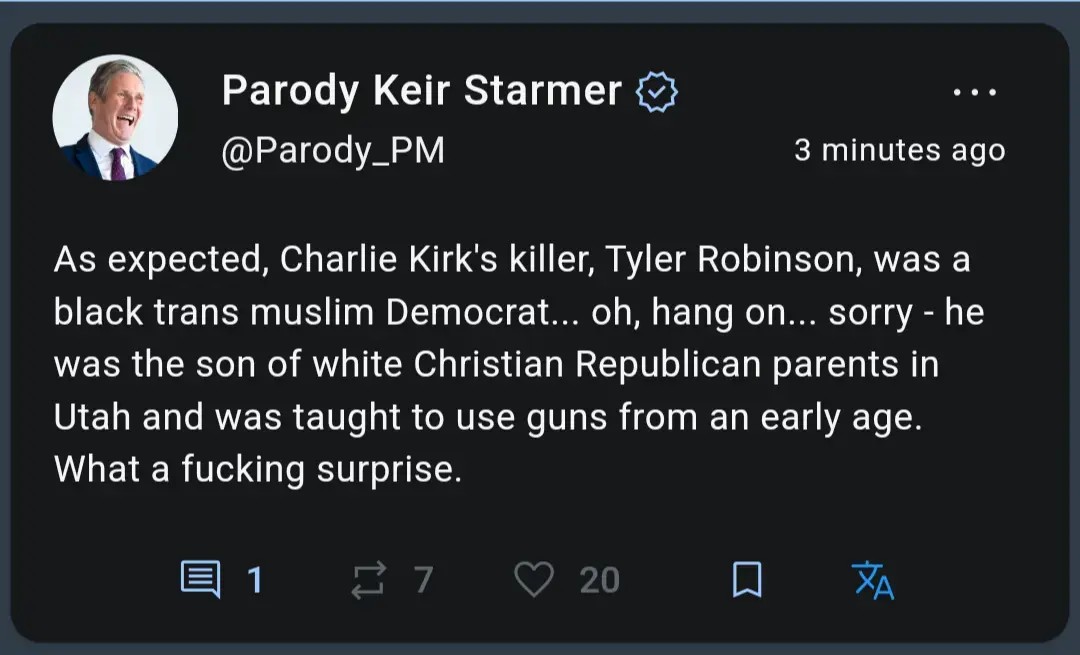1080x655 pixels.
Task: Open the three-dot more options menu
Action: 974,93
